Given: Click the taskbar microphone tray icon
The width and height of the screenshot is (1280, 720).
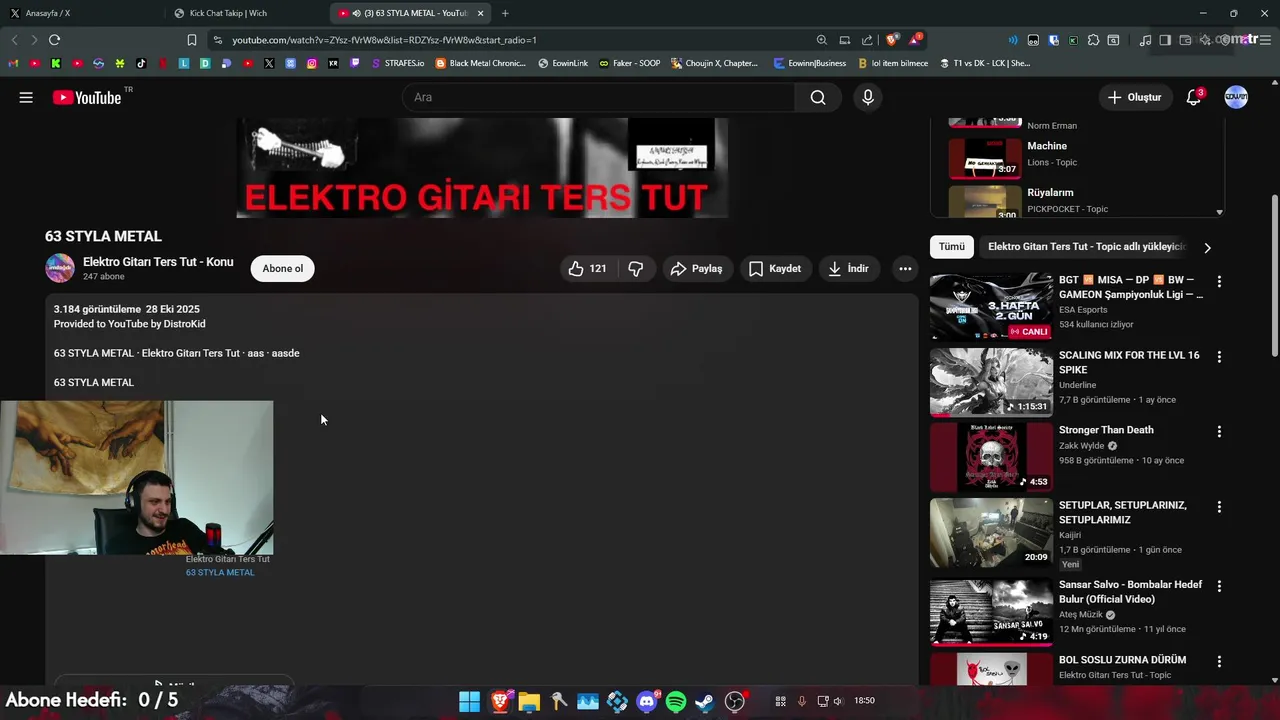Looking at the screenshot, I should pos(802,701).
